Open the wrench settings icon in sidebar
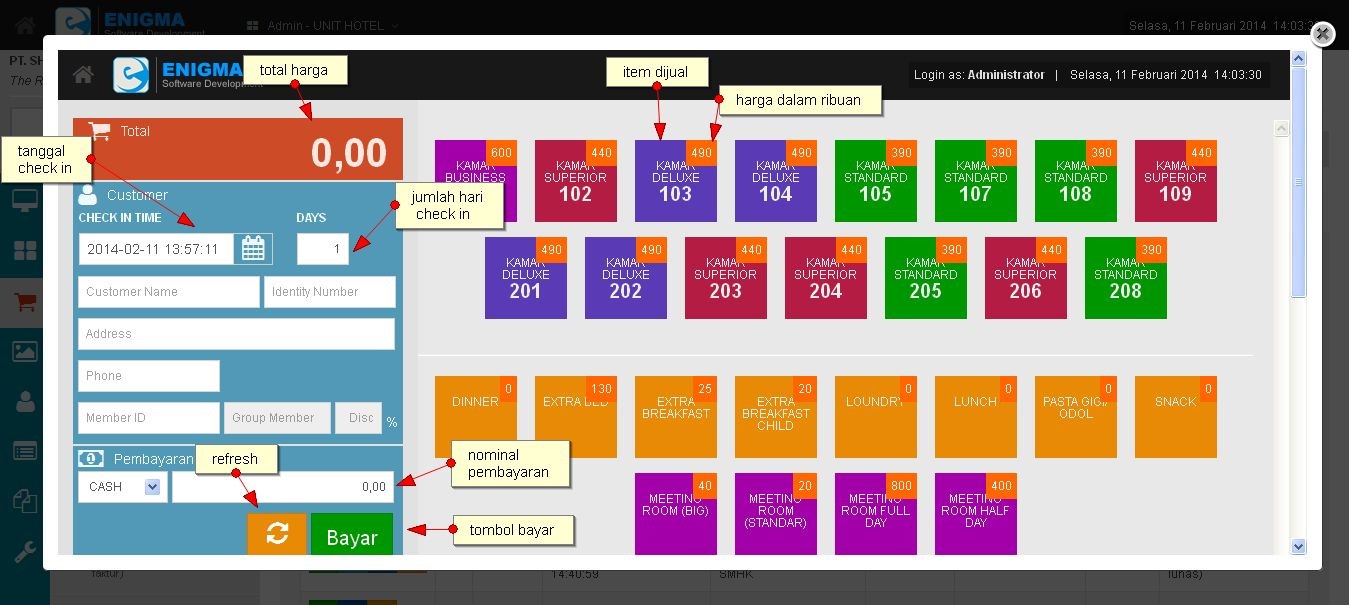Viewport: 1349px width, 605px height. point(25,551)
